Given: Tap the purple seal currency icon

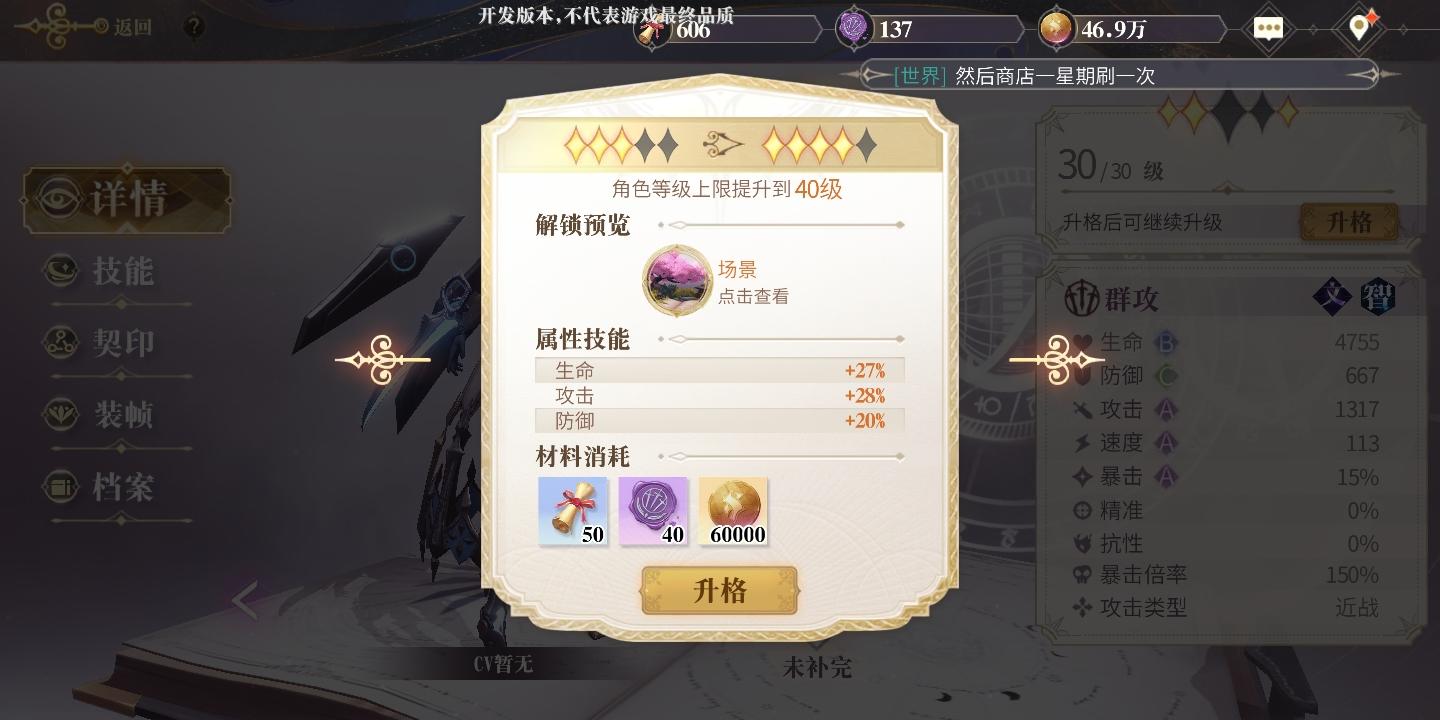Looking at the screenshot, I should [x=854, y=29].
